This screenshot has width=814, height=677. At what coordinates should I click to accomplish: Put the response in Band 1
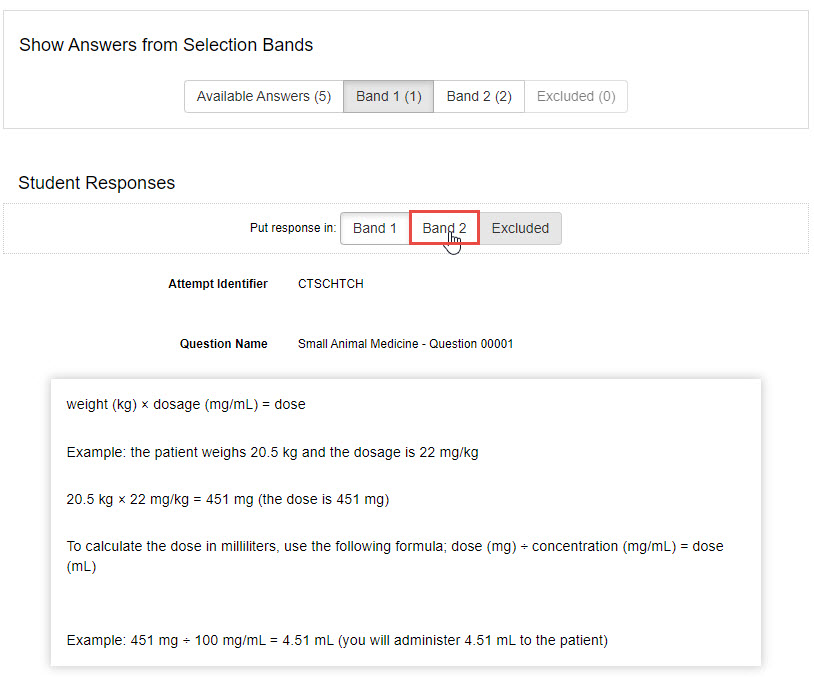pos(374,228)
